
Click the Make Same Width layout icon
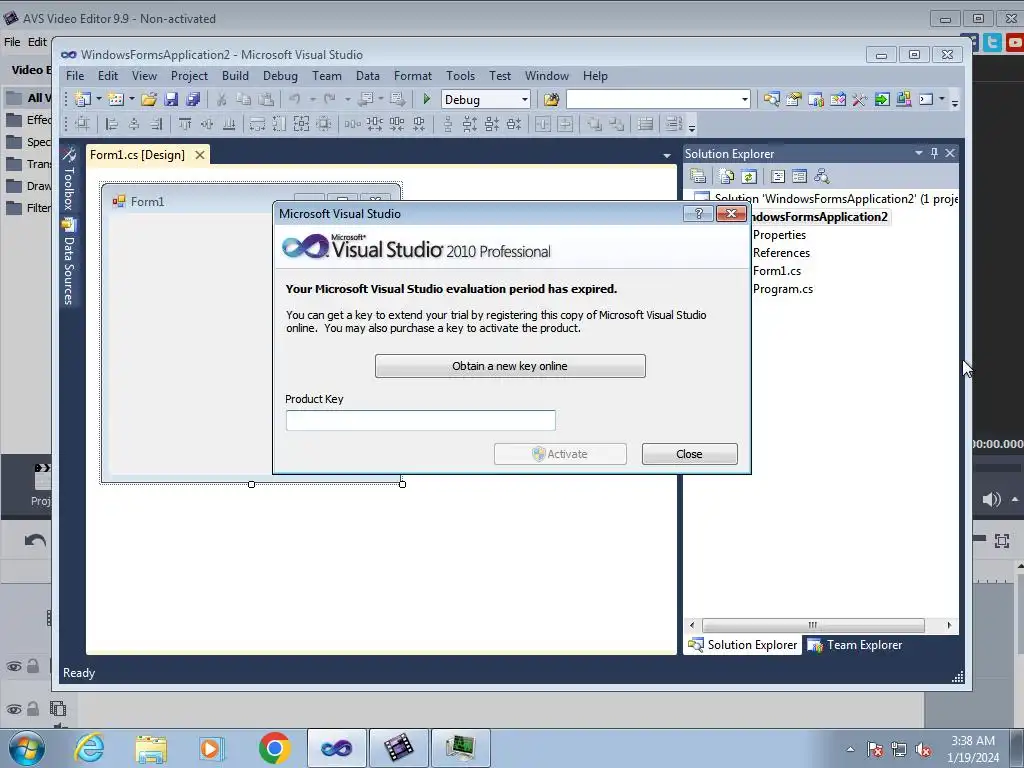tap(257, 123)
